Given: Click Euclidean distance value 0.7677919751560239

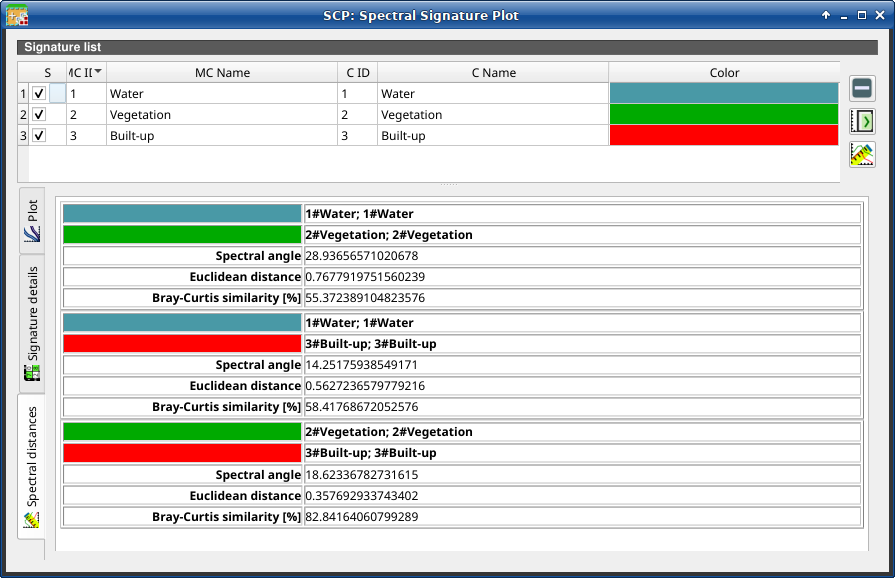Looking at the screenshot, I should pyautogui.click(x=365, y=277).
